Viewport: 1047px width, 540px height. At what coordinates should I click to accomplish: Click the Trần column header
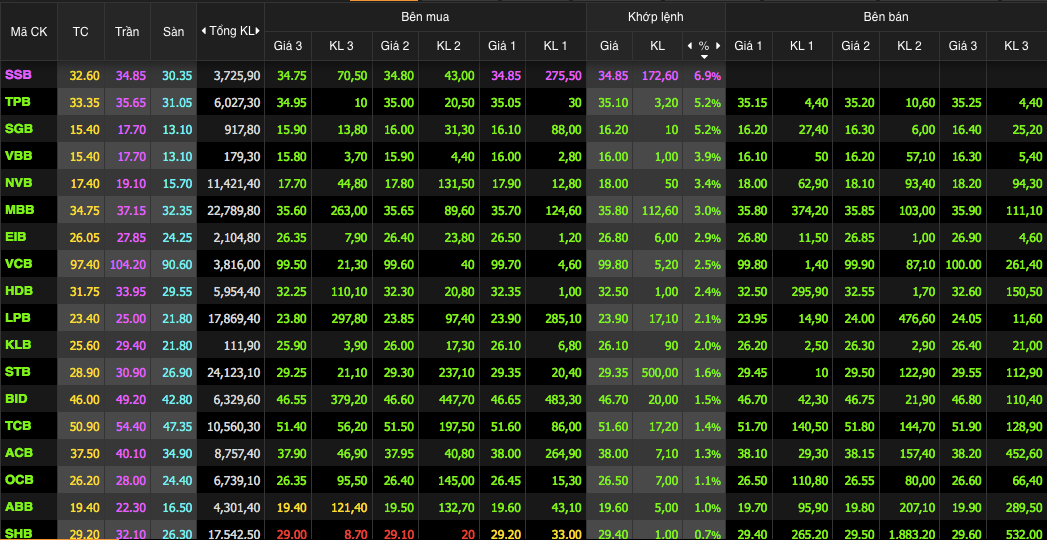click(127, 31)
